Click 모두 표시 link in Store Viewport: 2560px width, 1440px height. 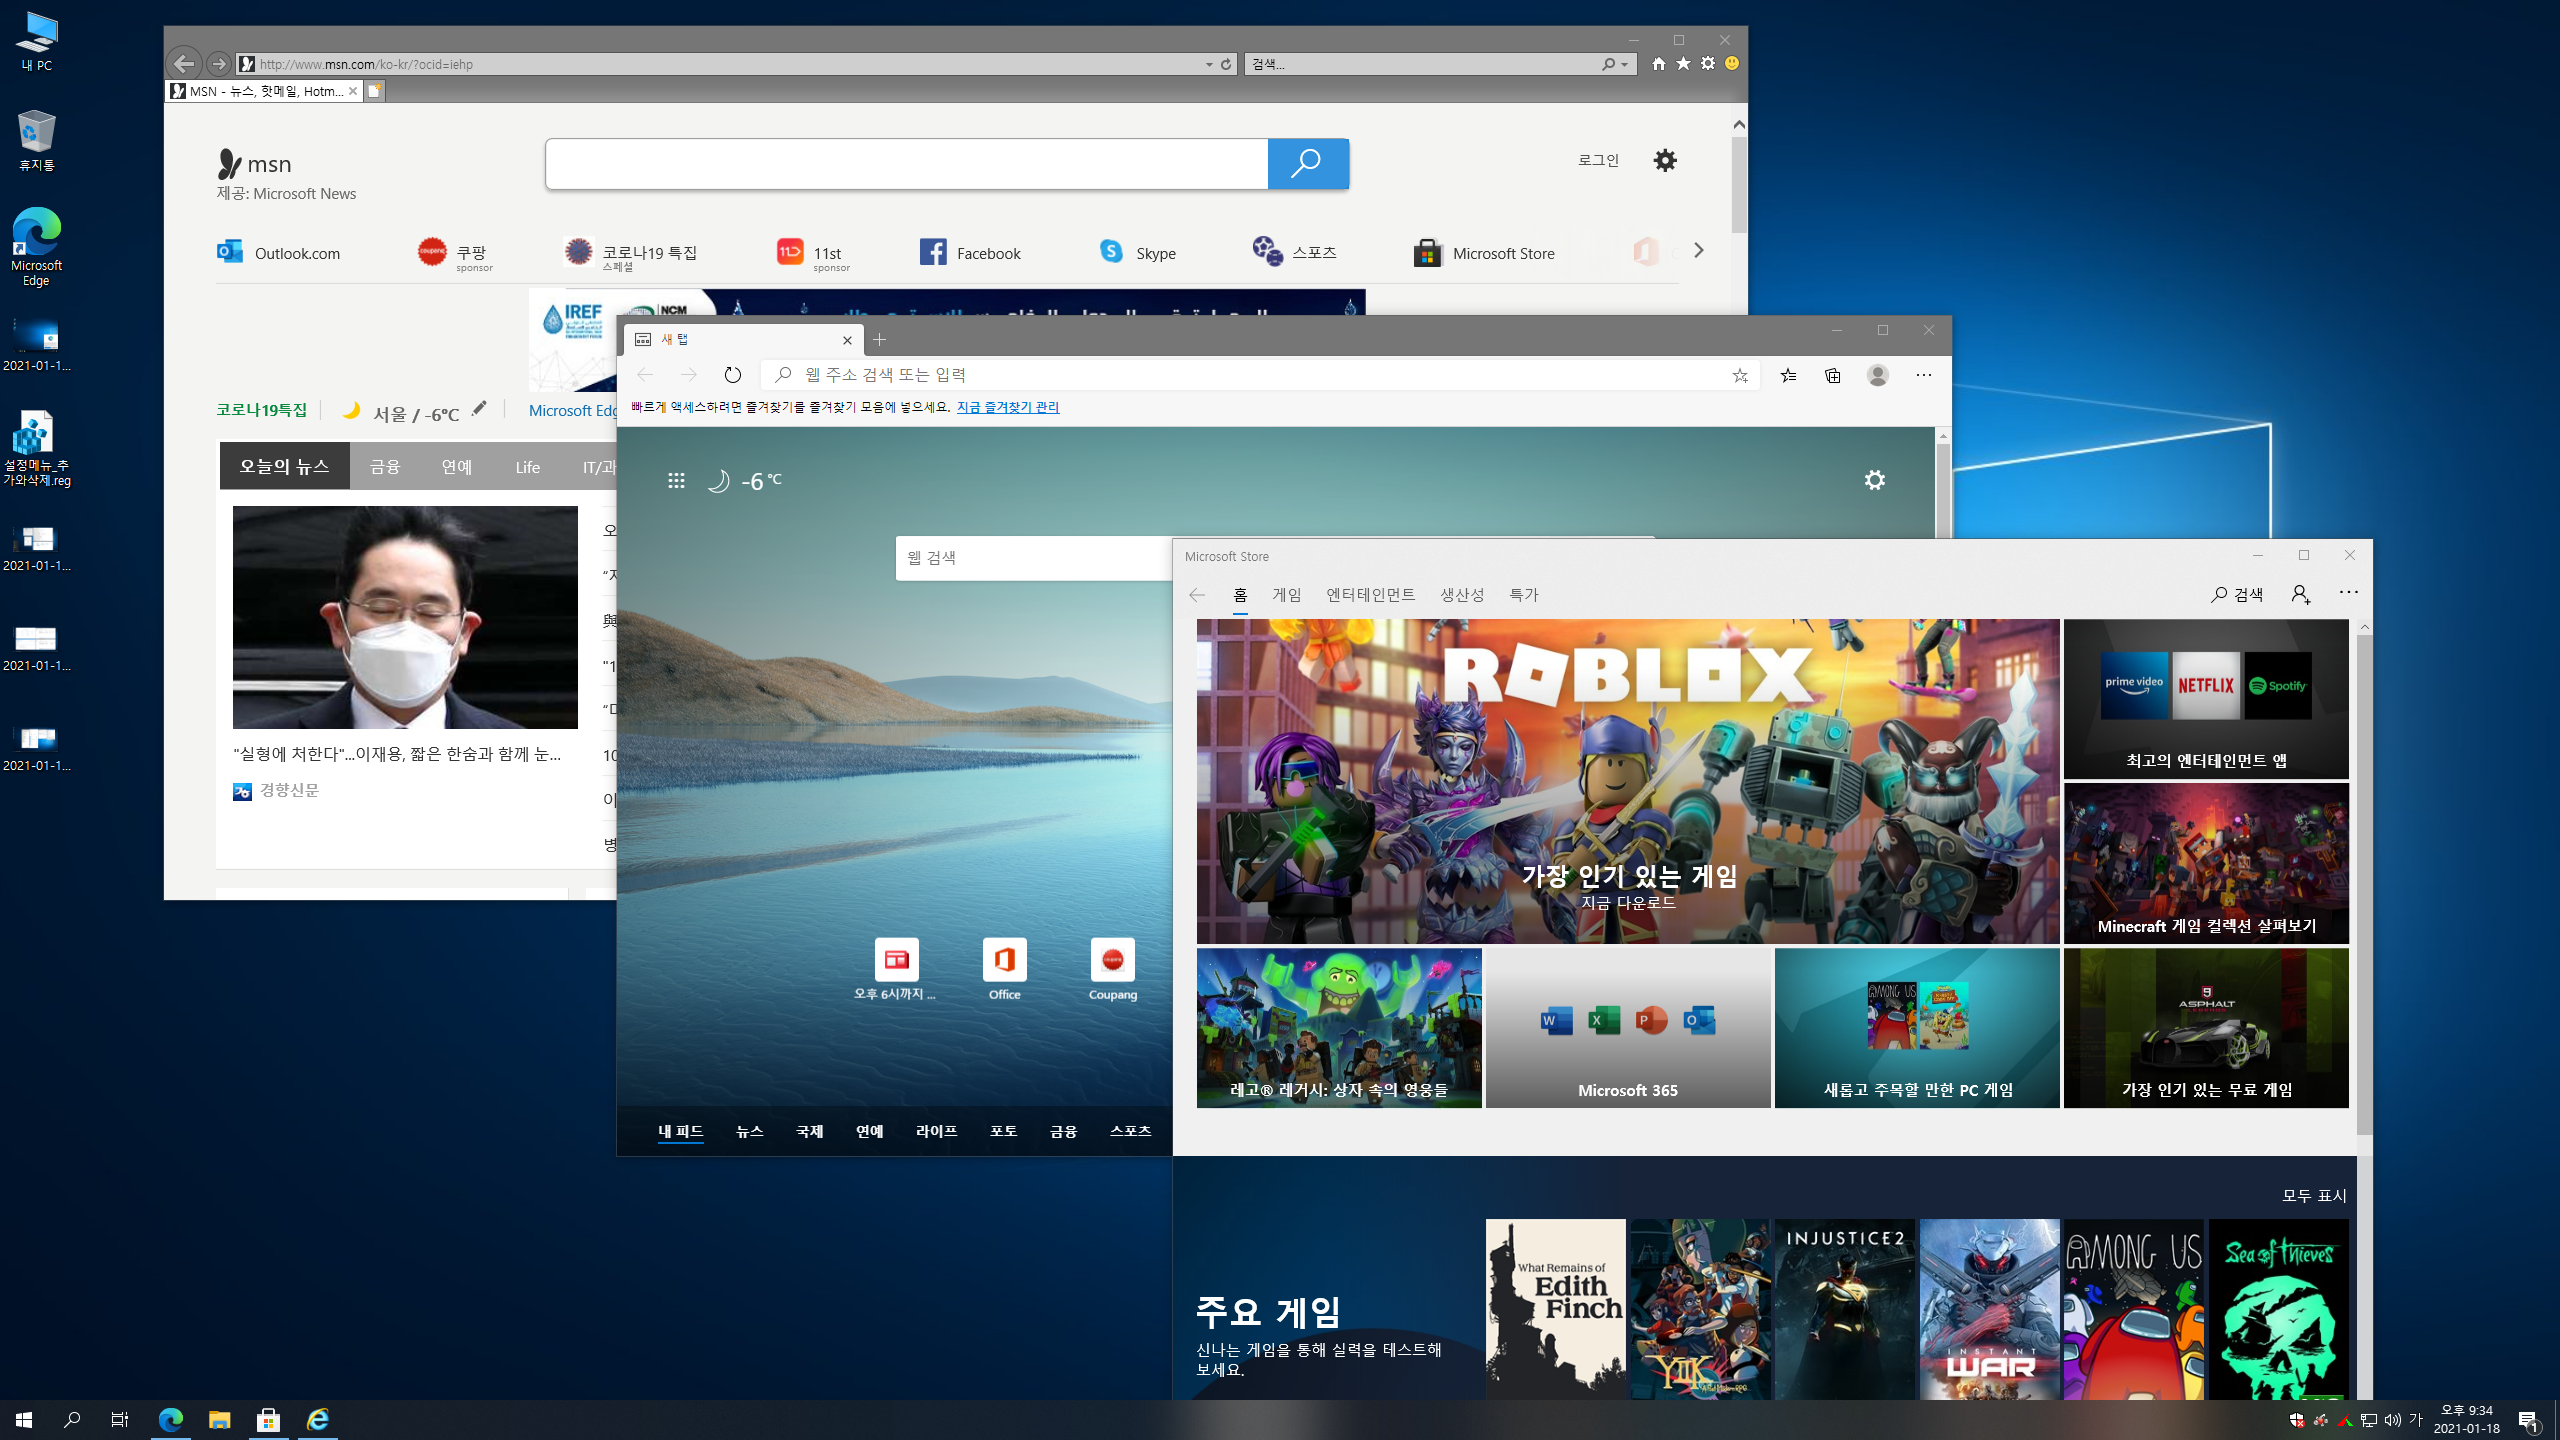2313,1196
